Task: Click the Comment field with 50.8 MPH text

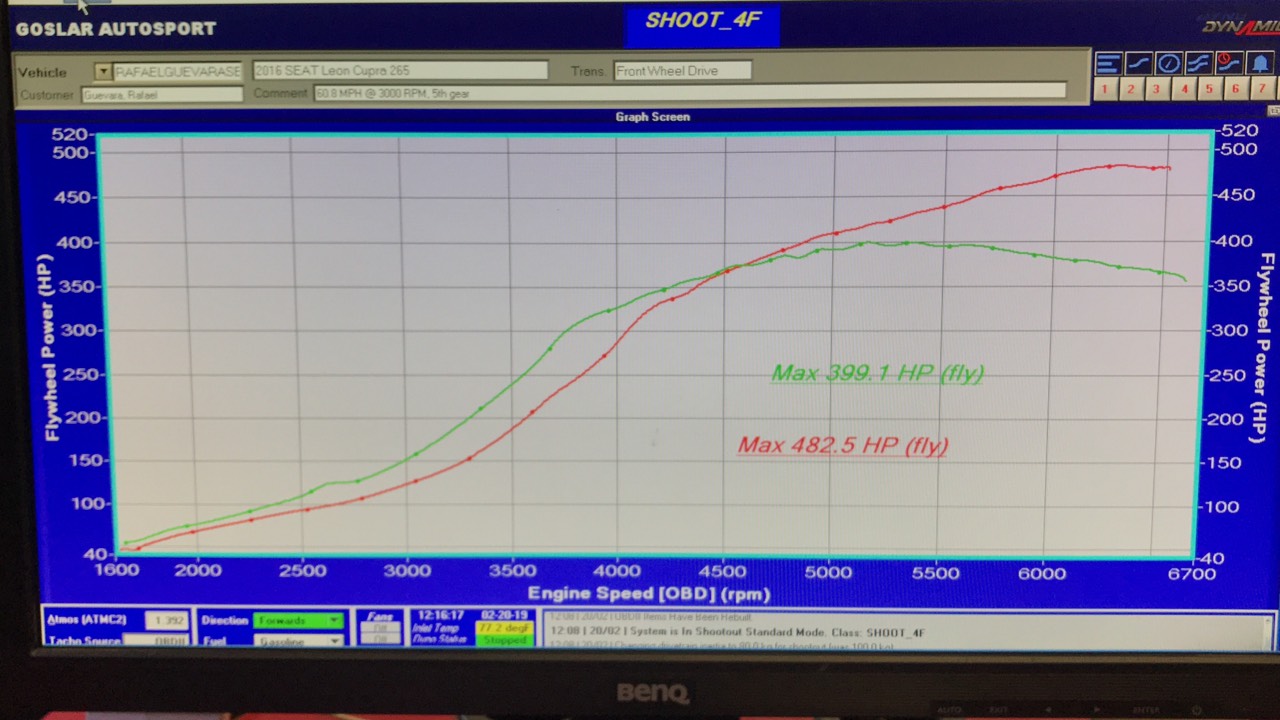Action: click(690, 93)
